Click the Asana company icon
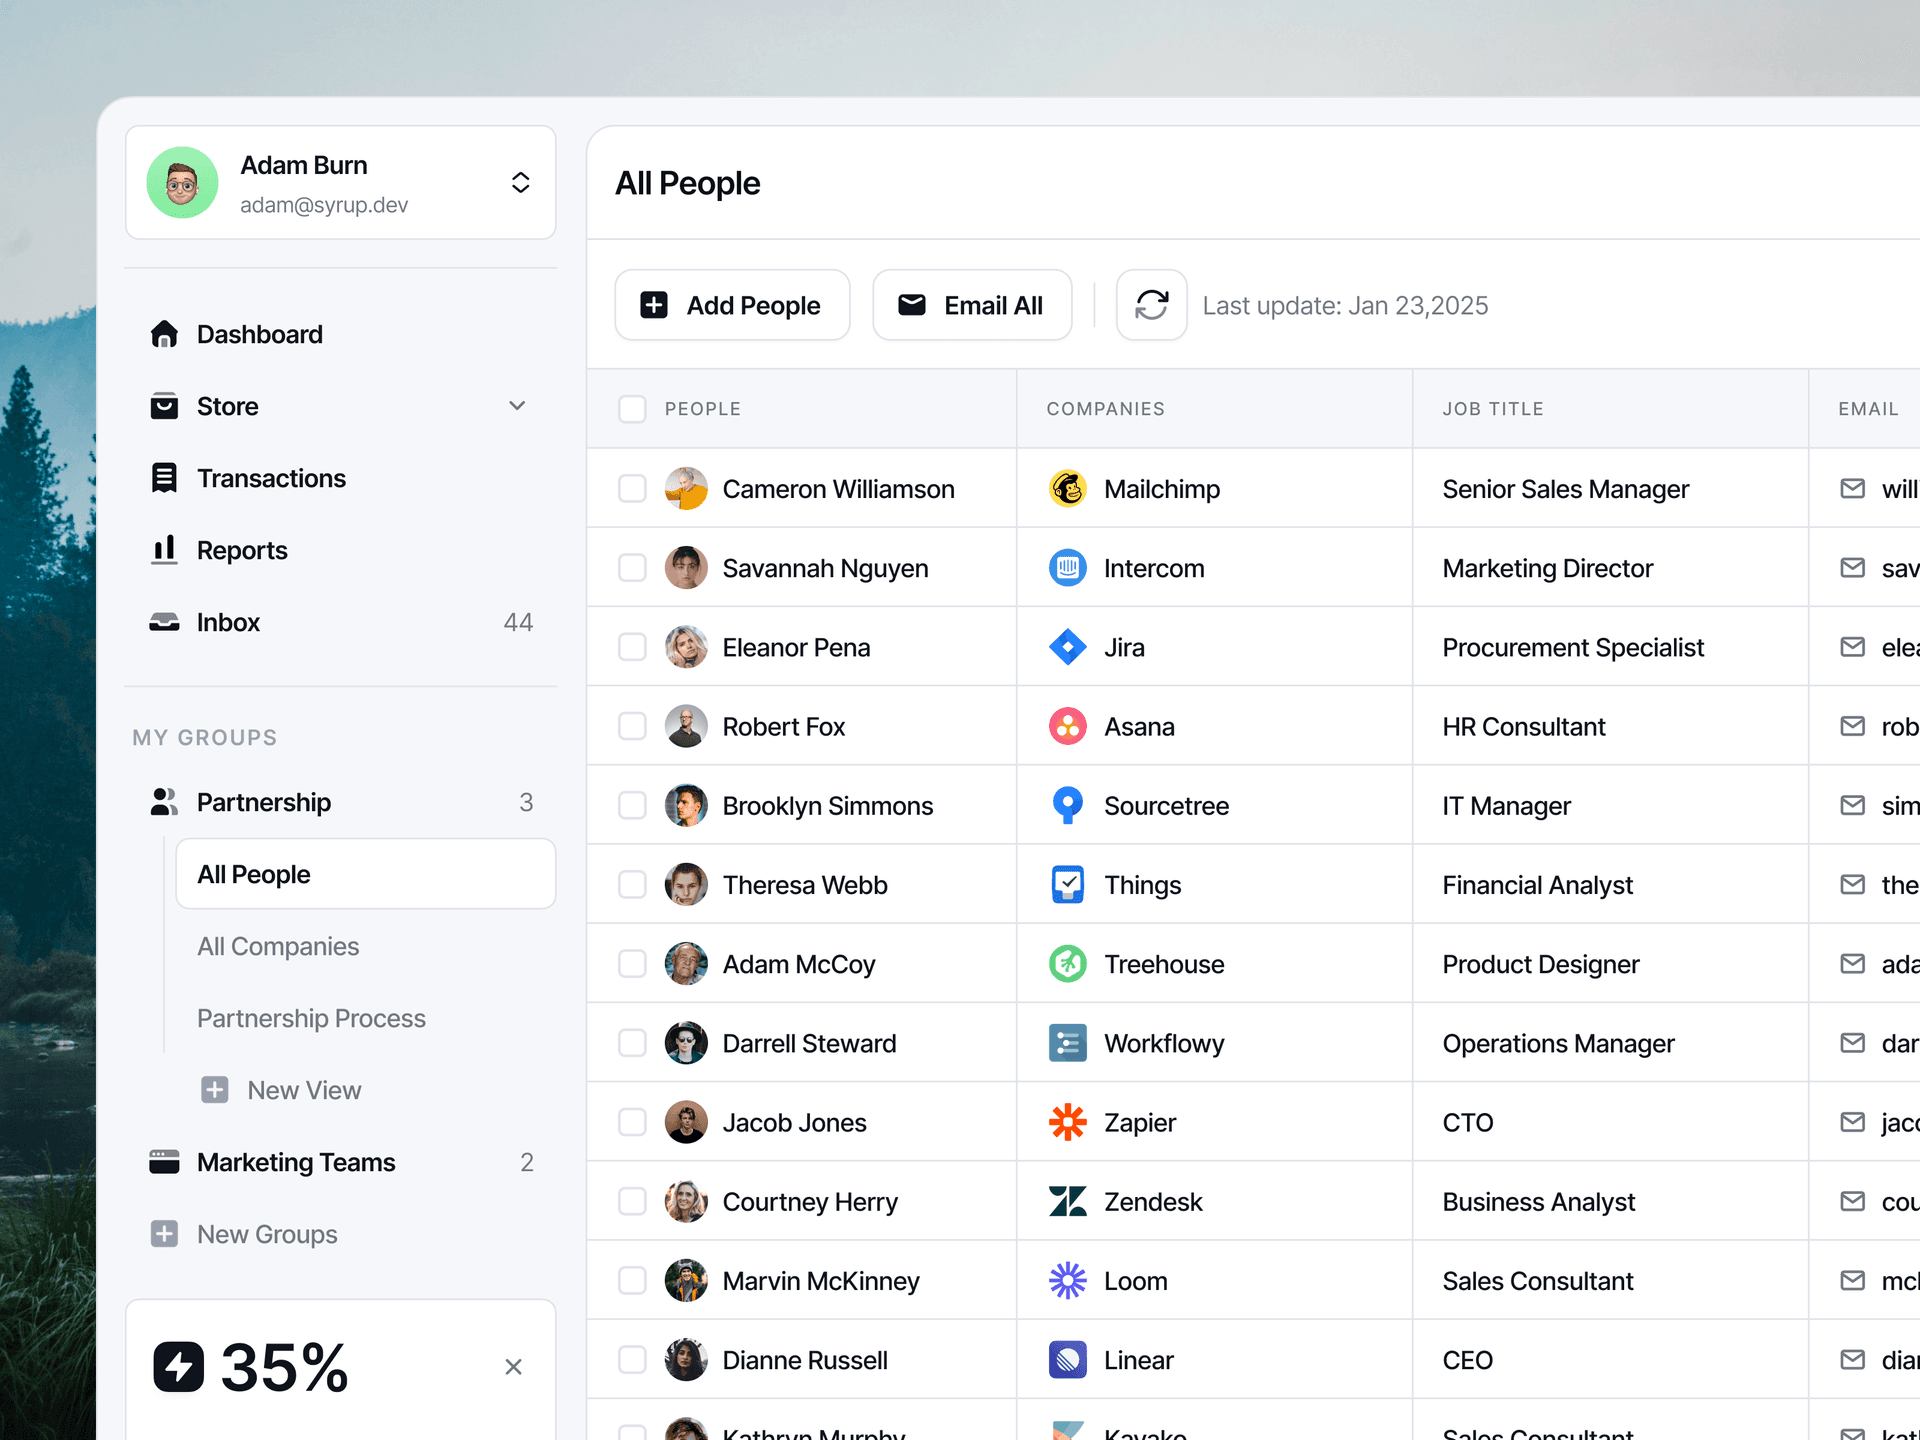This screenshot has height=1440, width=1920. click(1068, 726)
